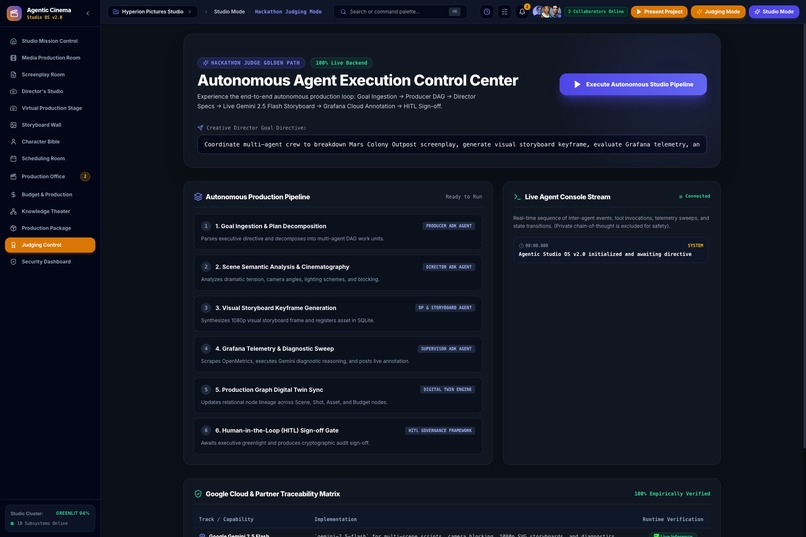Open Virtual Production Stage in sidebar

pyautogui.click(x=50, y=108)
